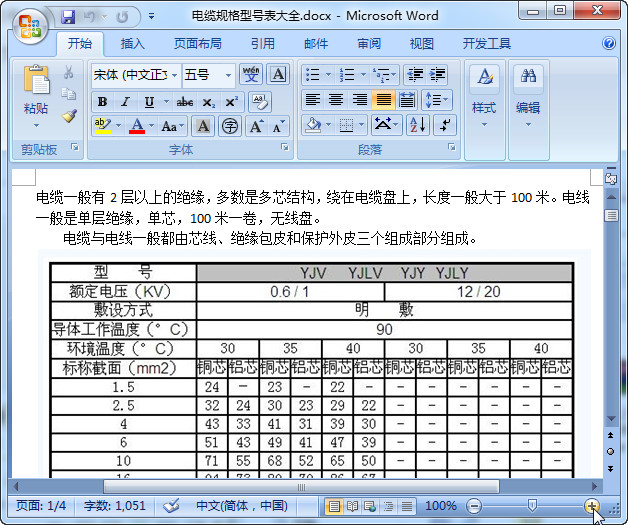Open the 样式 styles gallery
The image size is (628, 525).
point(484,96)
